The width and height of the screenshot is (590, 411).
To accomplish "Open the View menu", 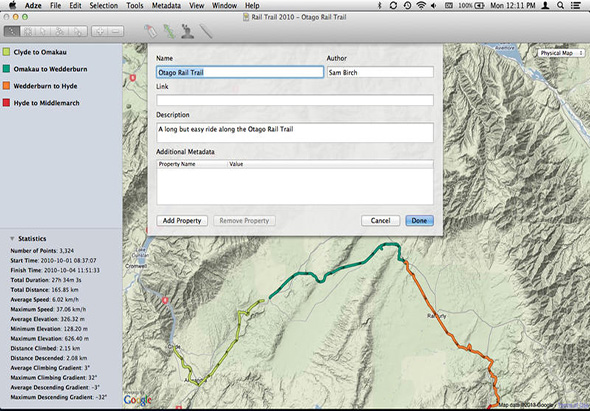I will 196,5.
